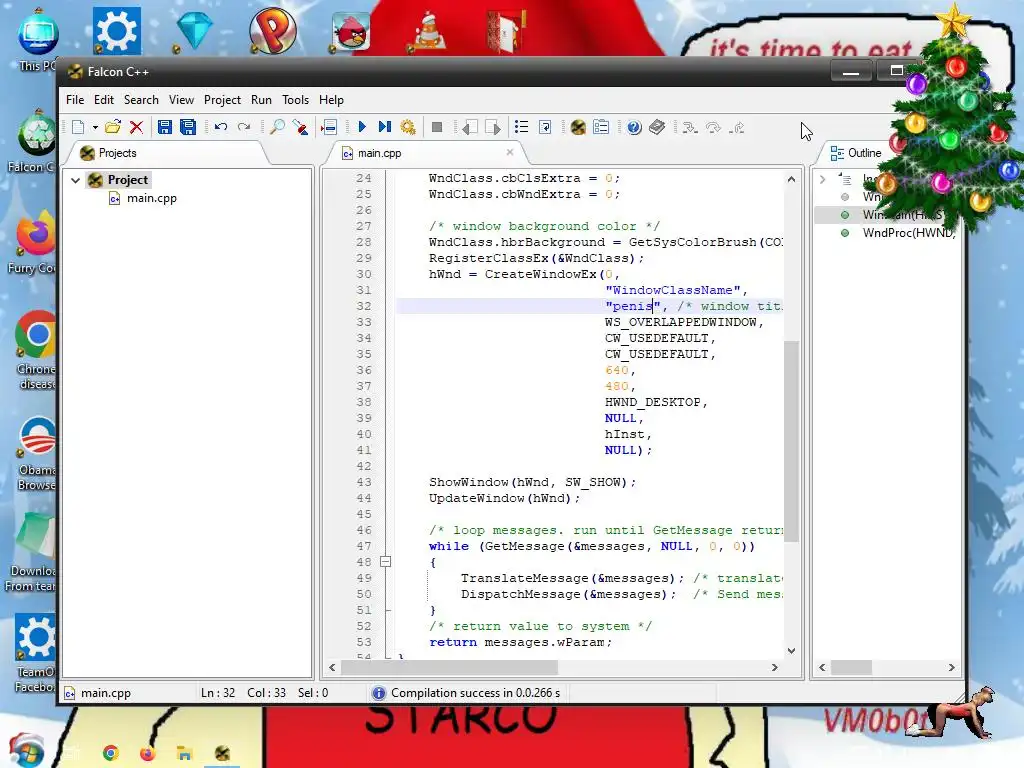Click the editor scroll up arrow
The width and height of the screenshot is (1024, 768).
(x=792, y=179)
